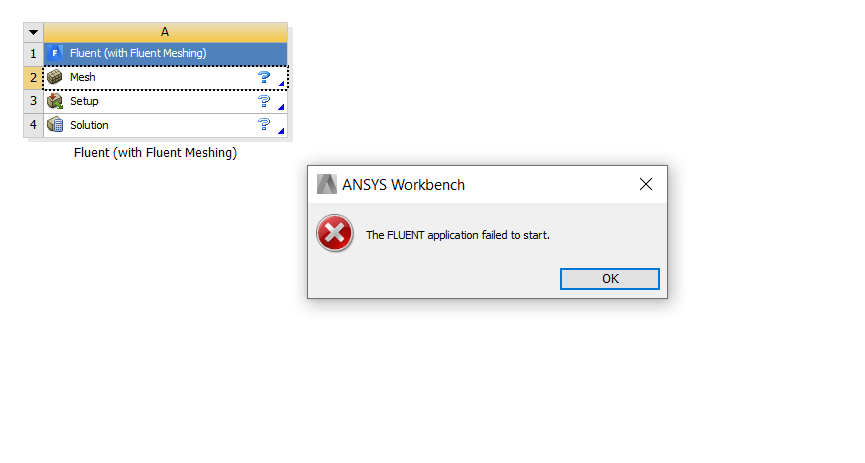
Task: Click the Mesh cell icon
Action: [x=55, y=77]
